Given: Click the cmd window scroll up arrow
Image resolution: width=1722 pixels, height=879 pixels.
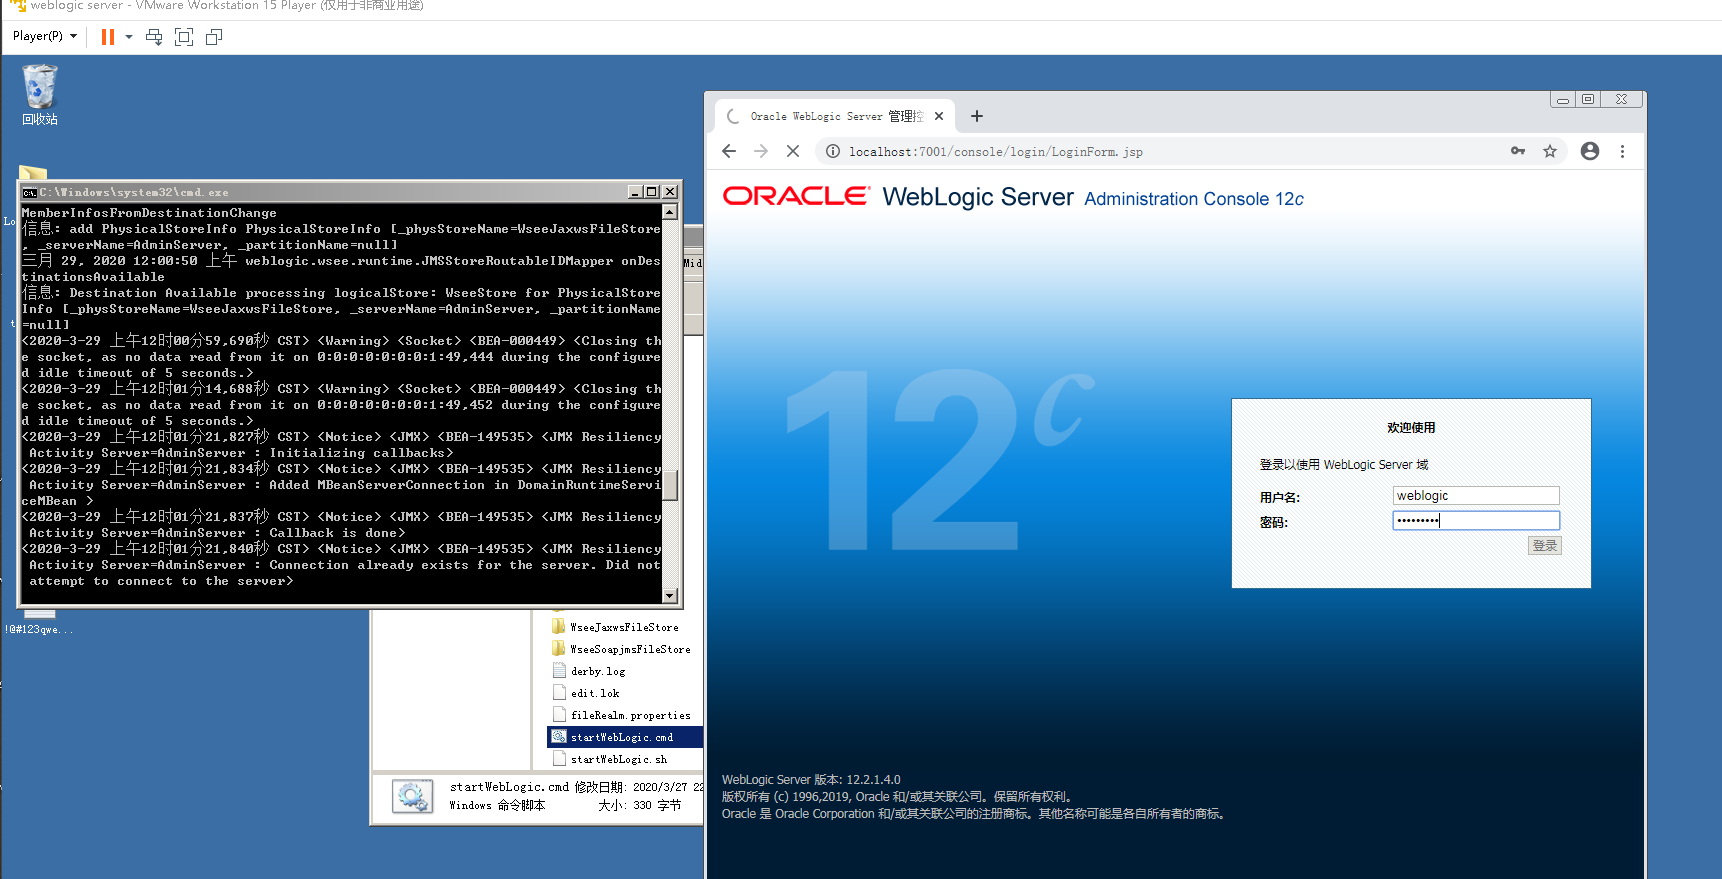Looking at the screenshot, I should 670,212.
